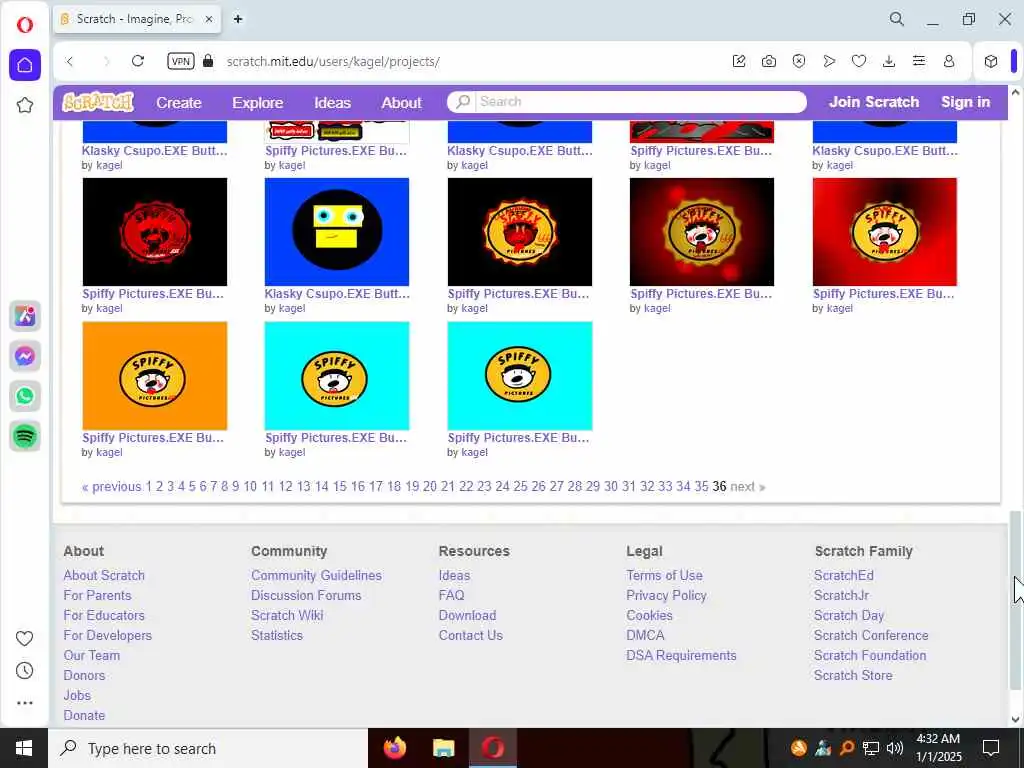Viewport: 1024px width, 768px height.
Task: Select the Scratch browser tab
Action: coord(136,19)
